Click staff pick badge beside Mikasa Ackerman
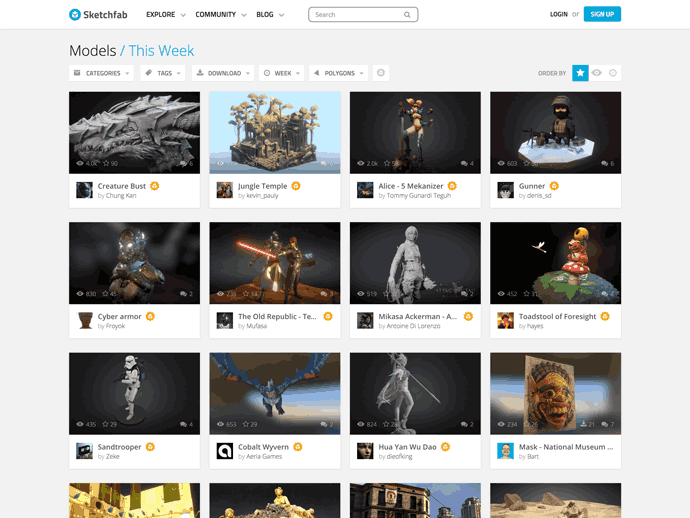The height and width of the screenshot is (518, 690). coord(469,316)
